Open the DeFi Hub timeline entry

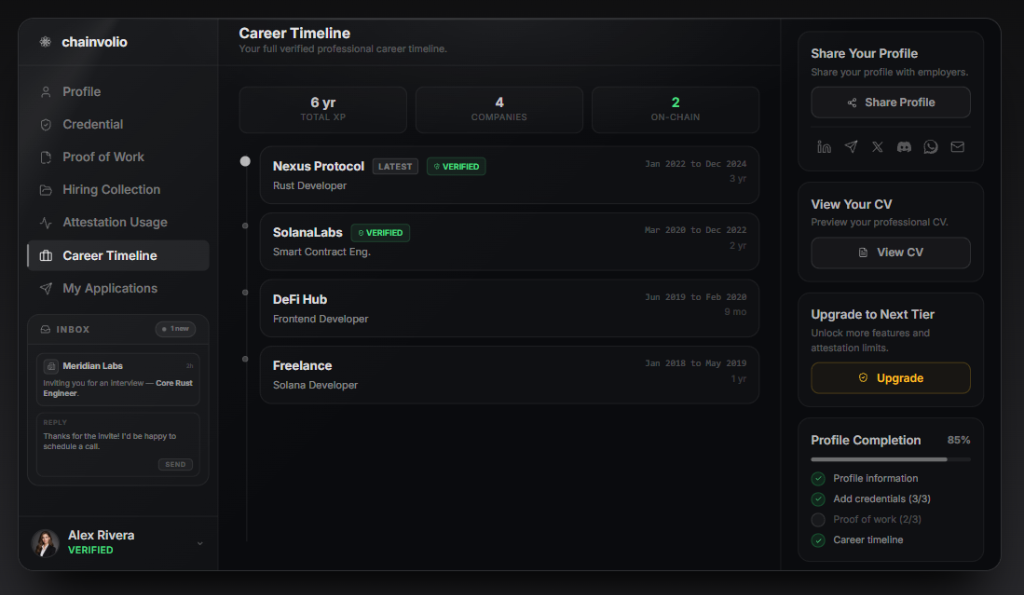(509, 308)
